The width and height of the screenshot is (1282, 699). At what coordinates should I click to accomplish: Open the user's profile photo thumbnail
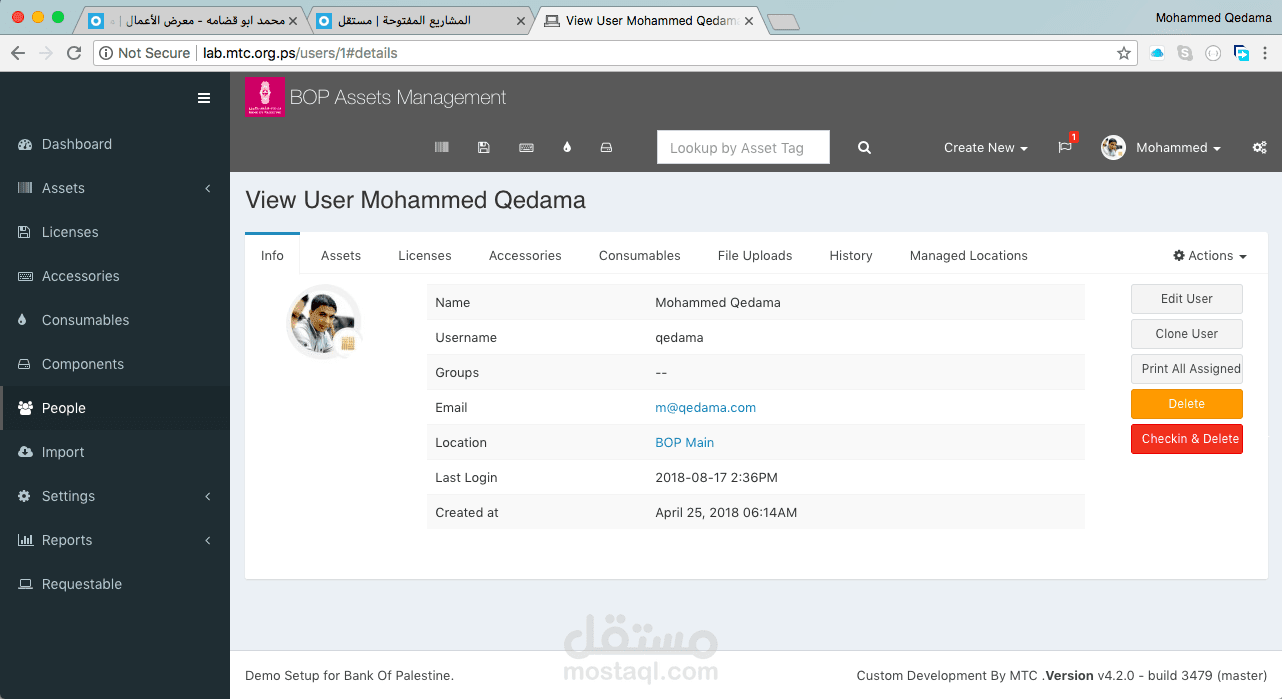[x=323, y=322]
